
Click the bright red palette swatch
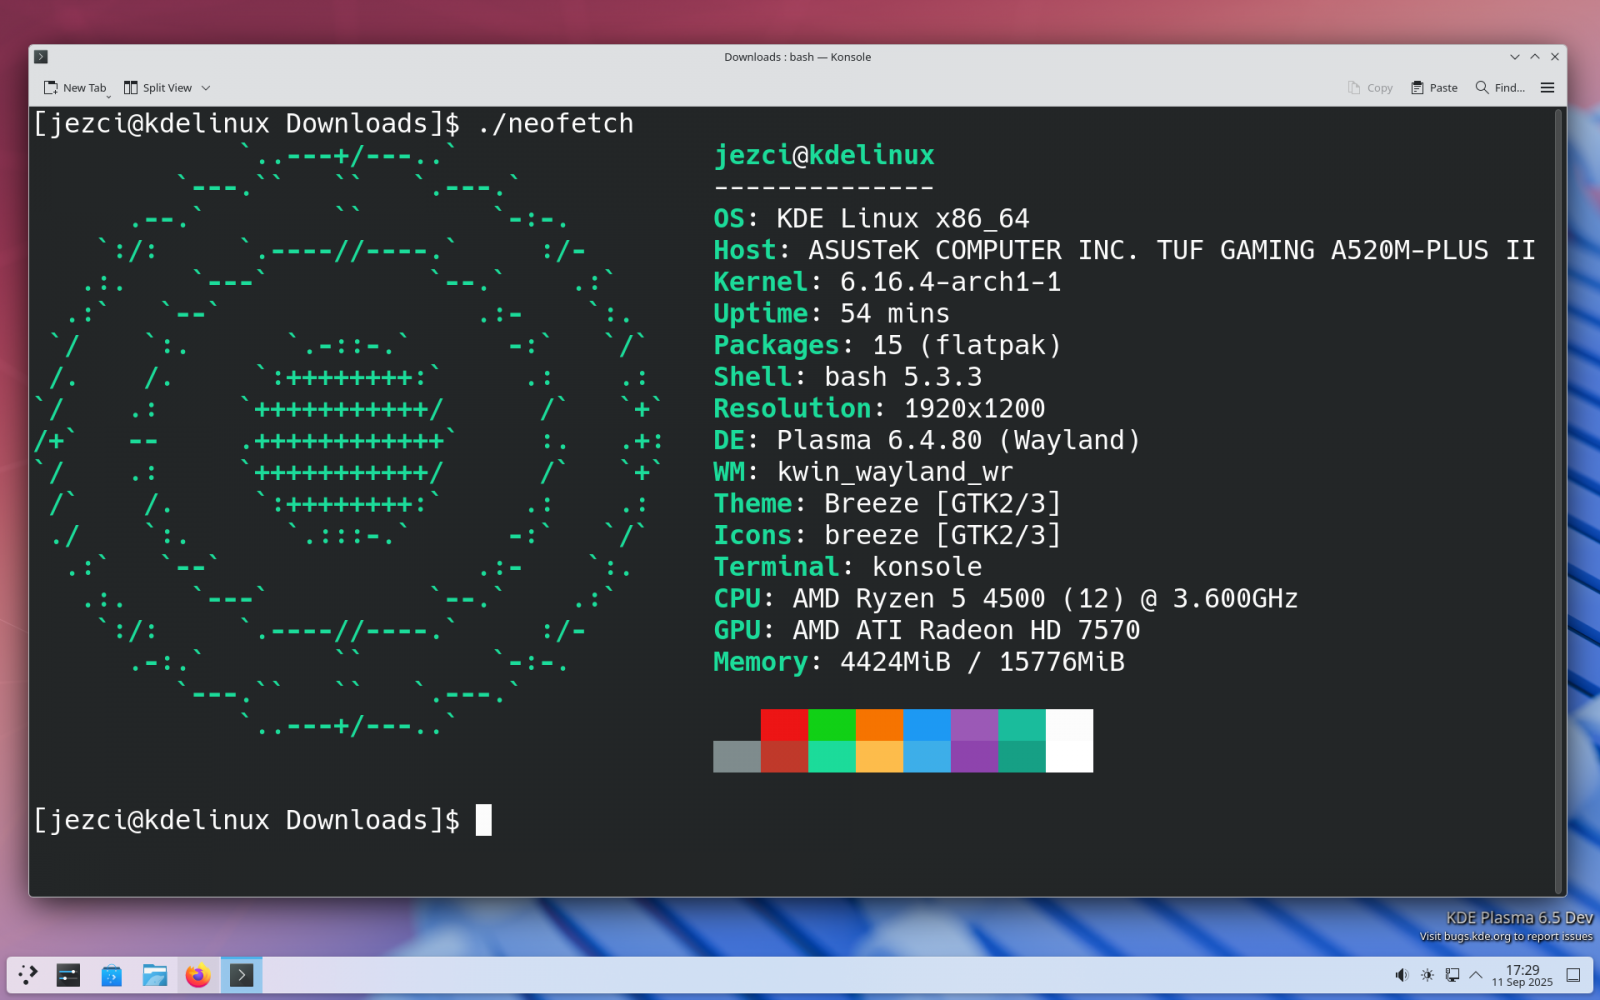pyautogui.click(x=784, y=725)
